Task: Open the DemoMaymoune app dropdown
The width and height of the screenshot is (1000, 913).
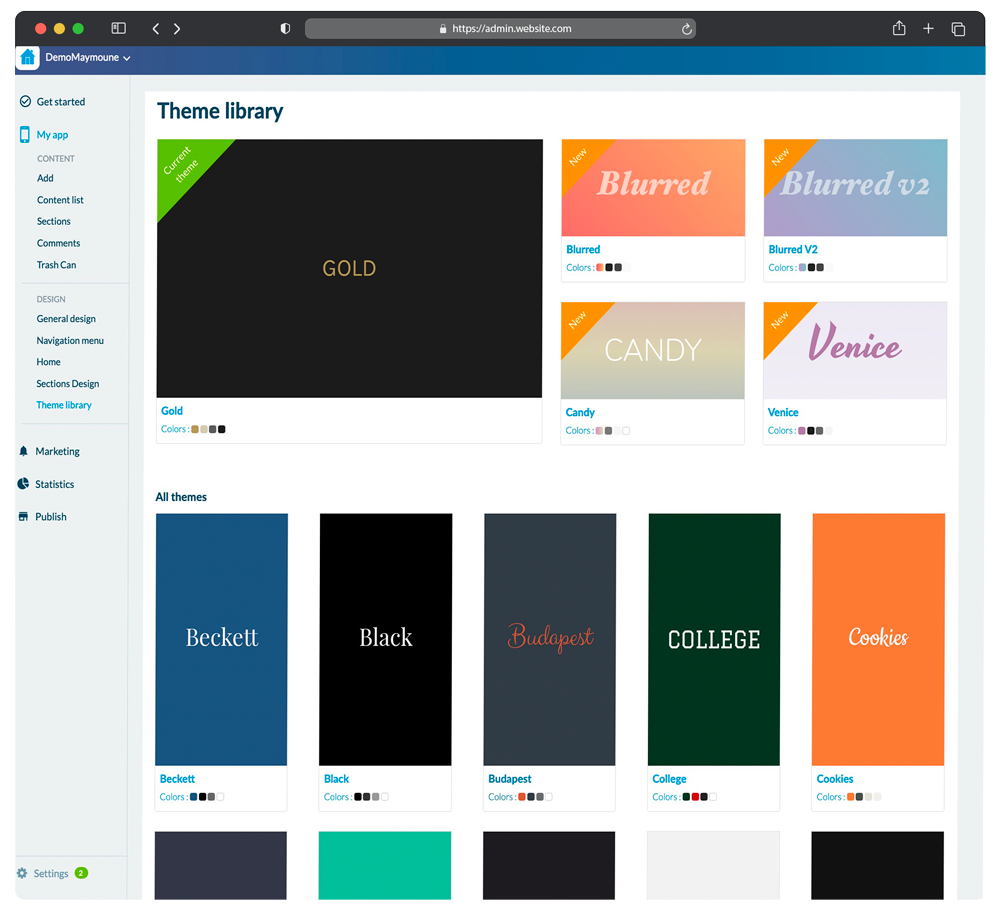Action: click(88, 57)
